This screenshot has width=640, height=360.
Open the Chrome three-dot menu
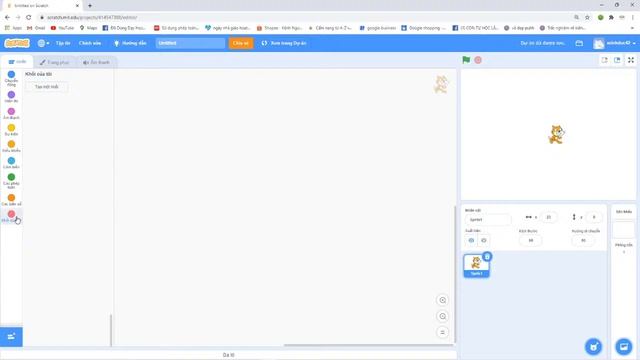pos(633,18)
